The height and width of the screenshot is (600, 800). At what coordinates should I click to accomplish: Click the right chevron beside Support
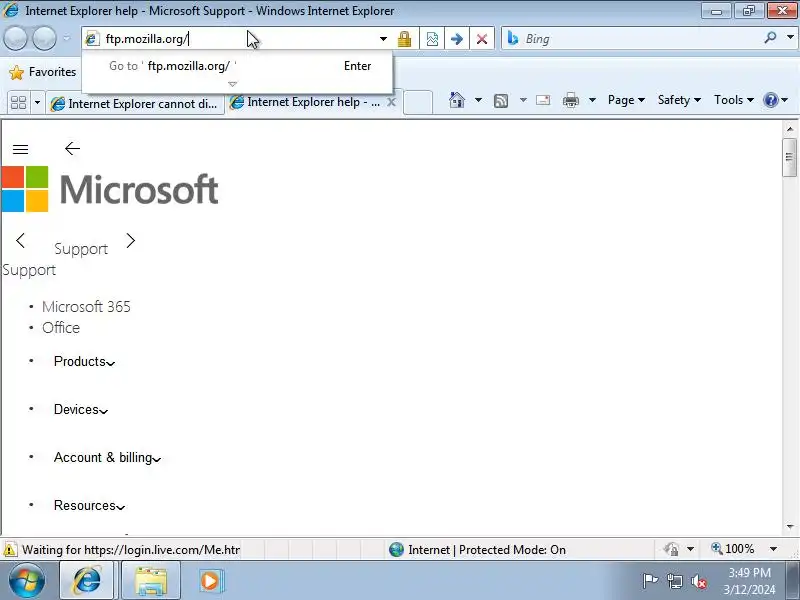pos(131,240)
